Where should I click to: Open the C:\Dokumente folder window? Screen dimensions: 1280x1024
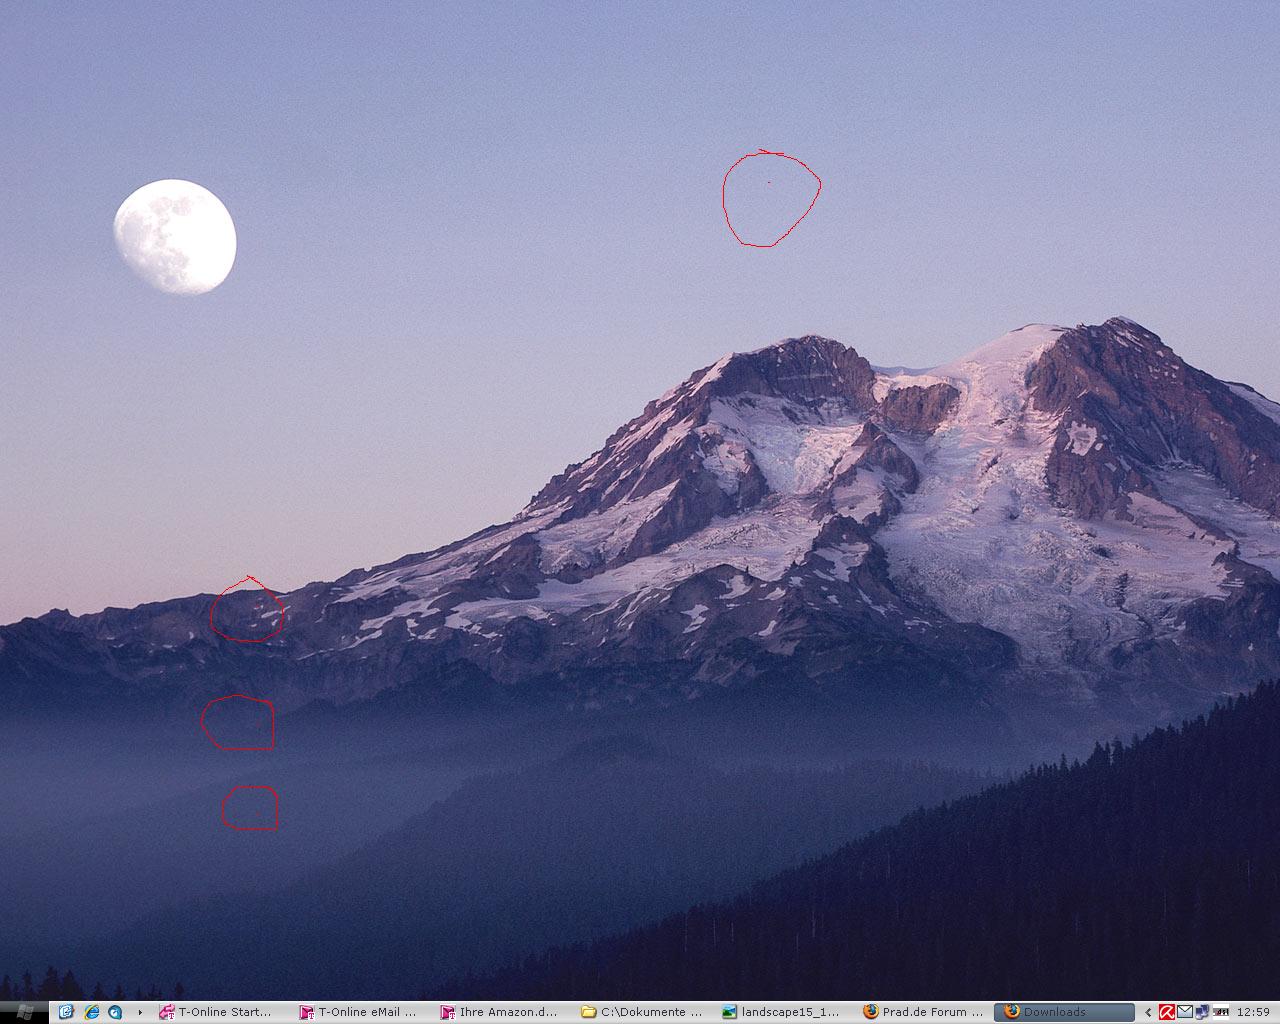(642, 1012)
